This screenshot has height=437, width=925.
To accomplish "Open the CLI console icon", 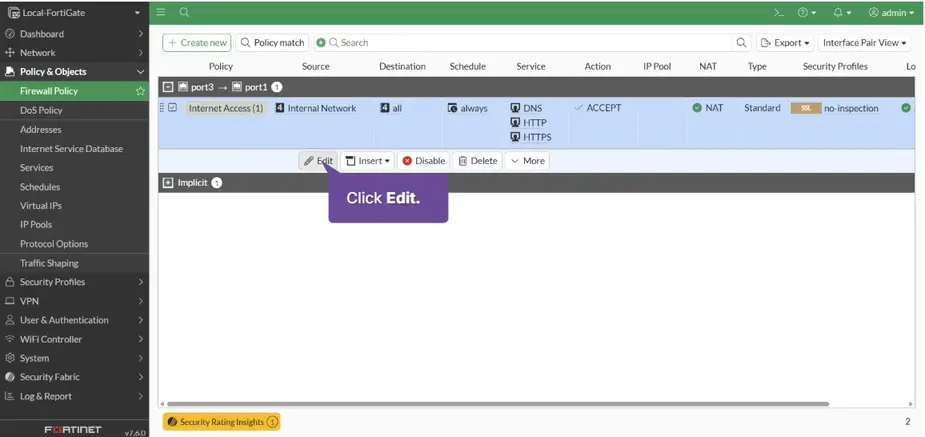I will coord(779,12).
